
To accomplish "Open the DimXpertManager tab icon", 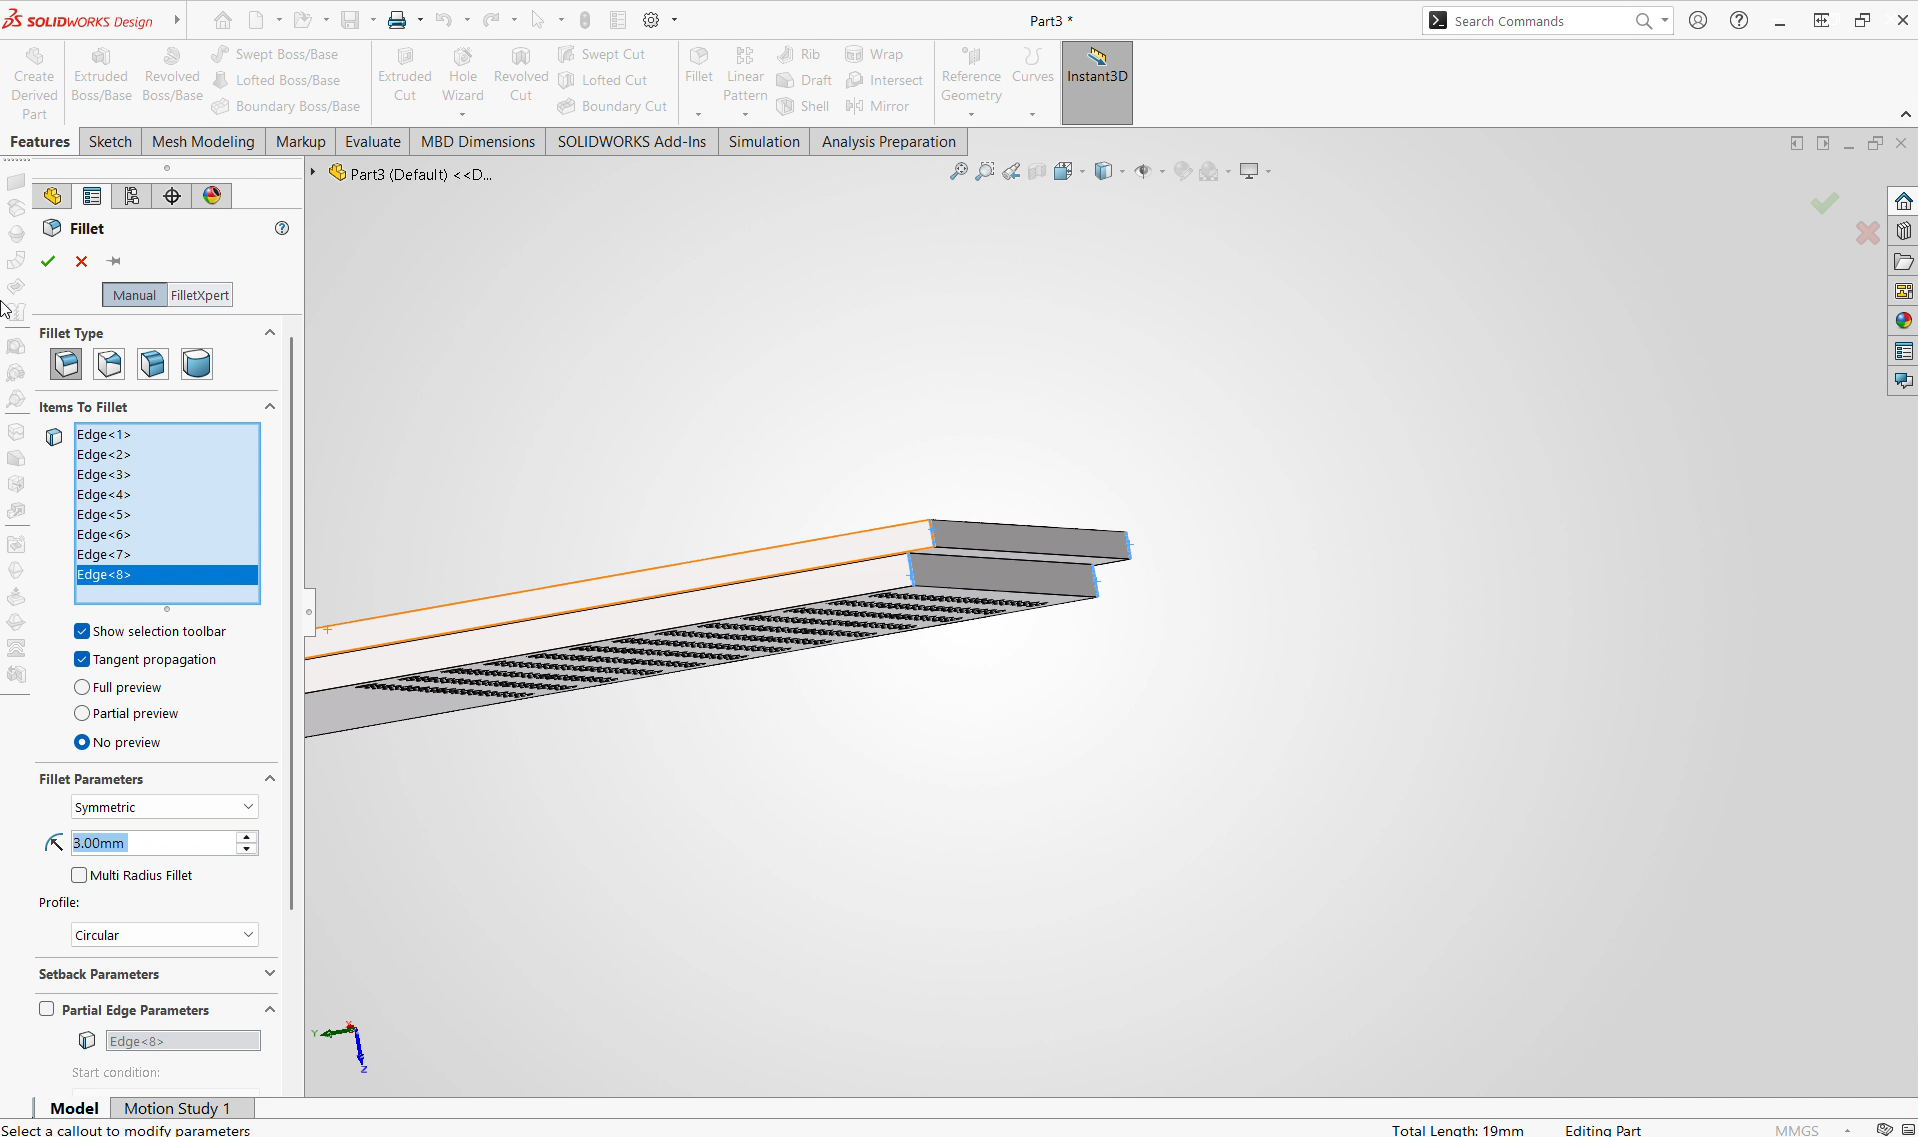I will [172, 196].
